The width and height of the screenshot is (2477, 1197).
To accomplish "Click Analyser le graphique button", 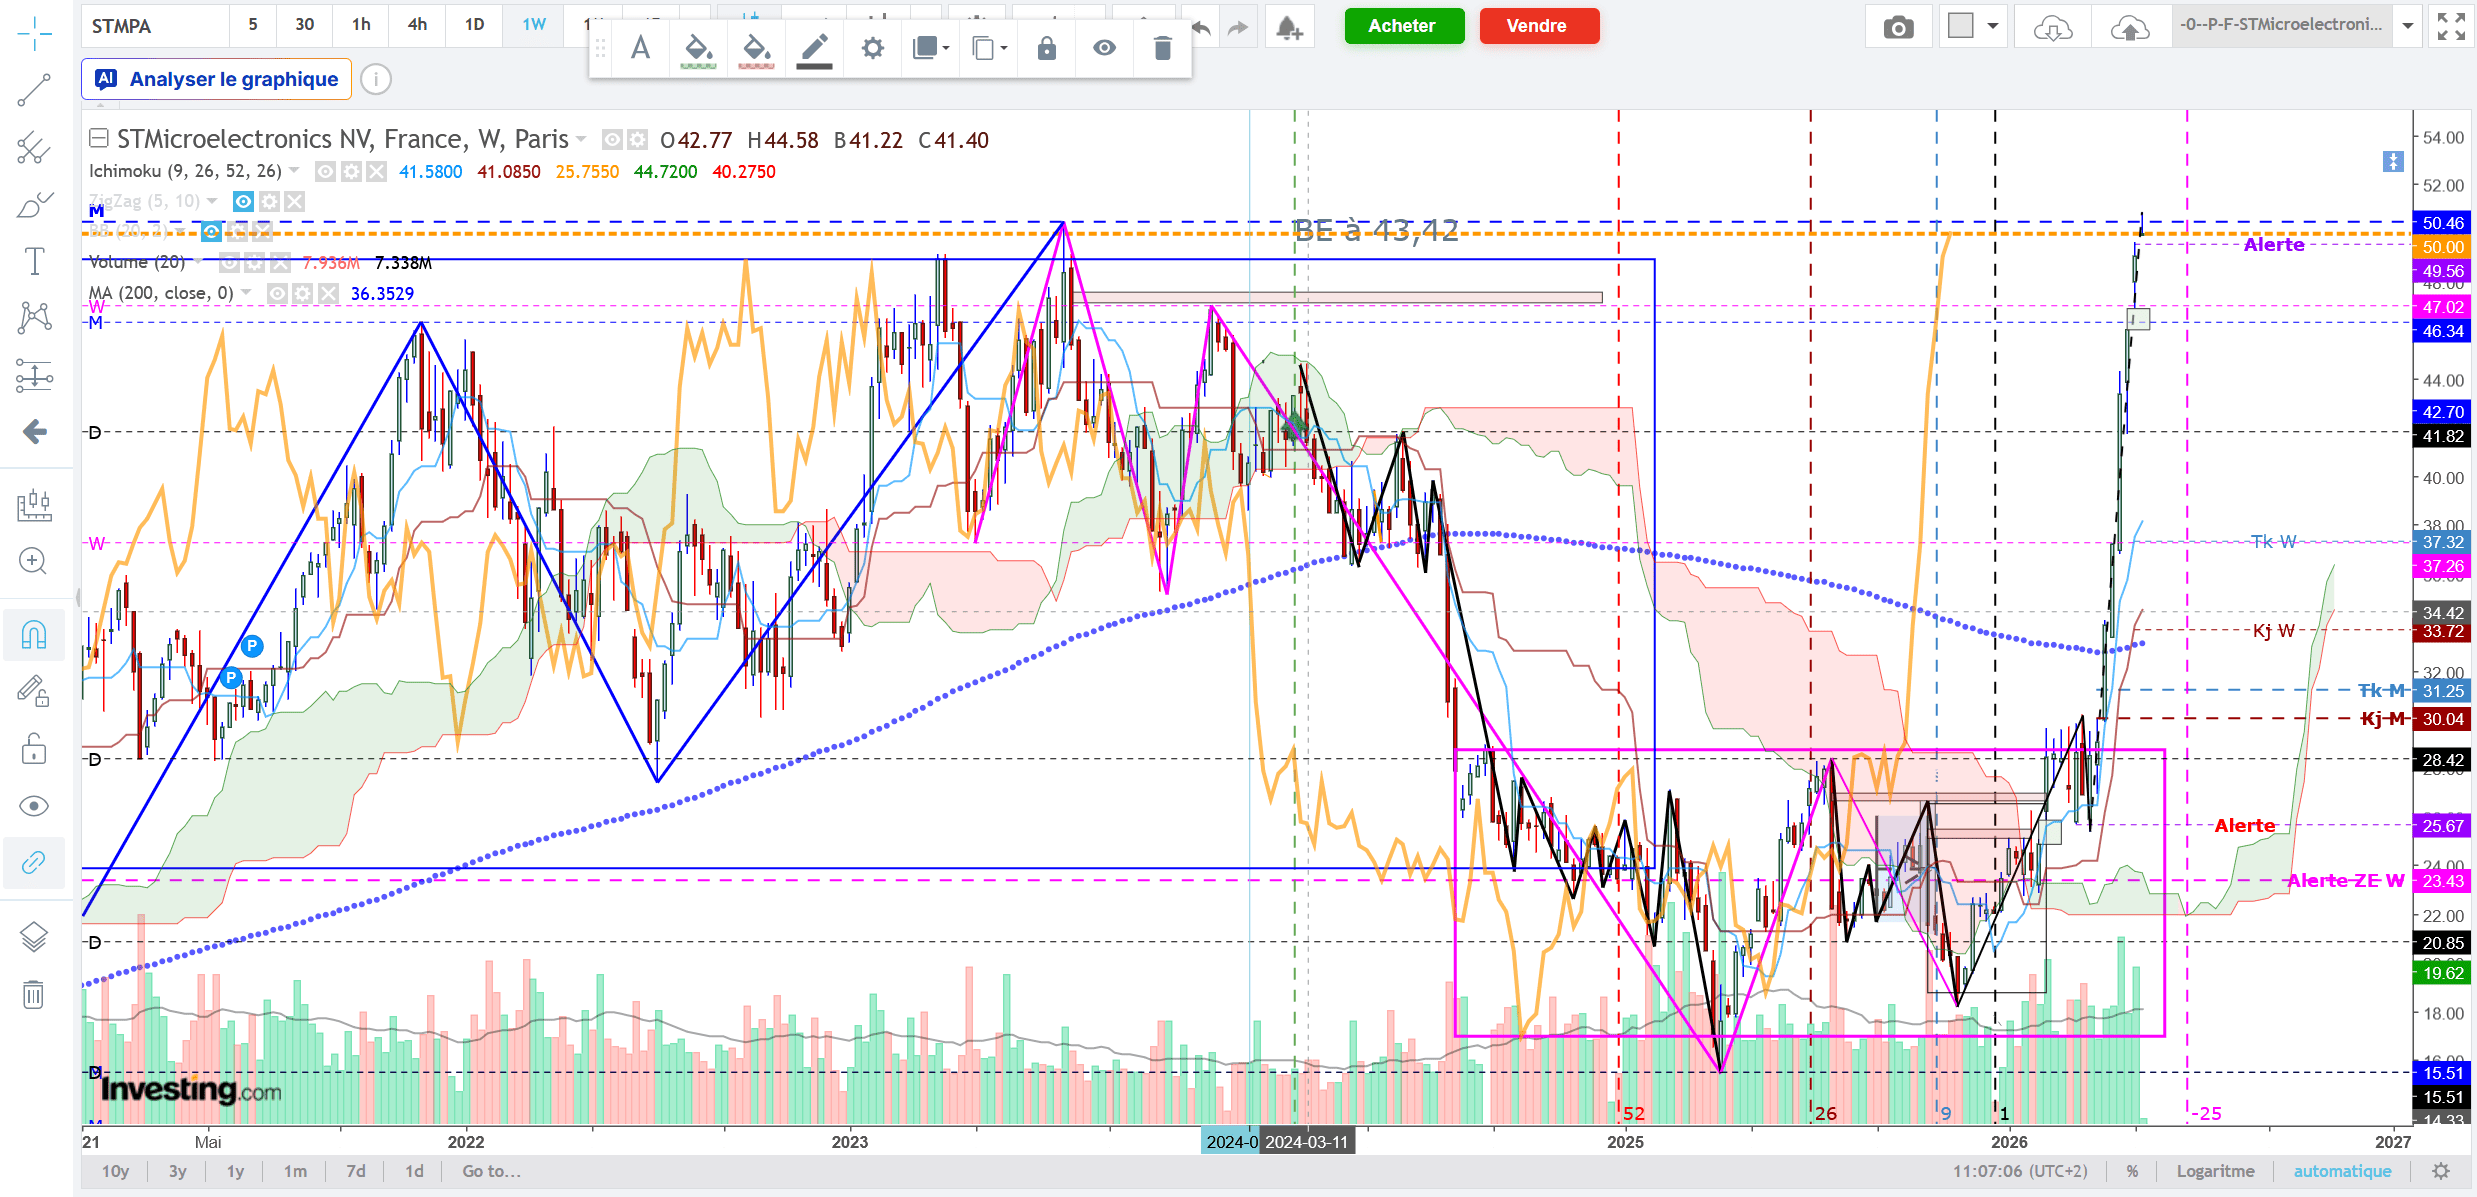I will pos(217,79).
